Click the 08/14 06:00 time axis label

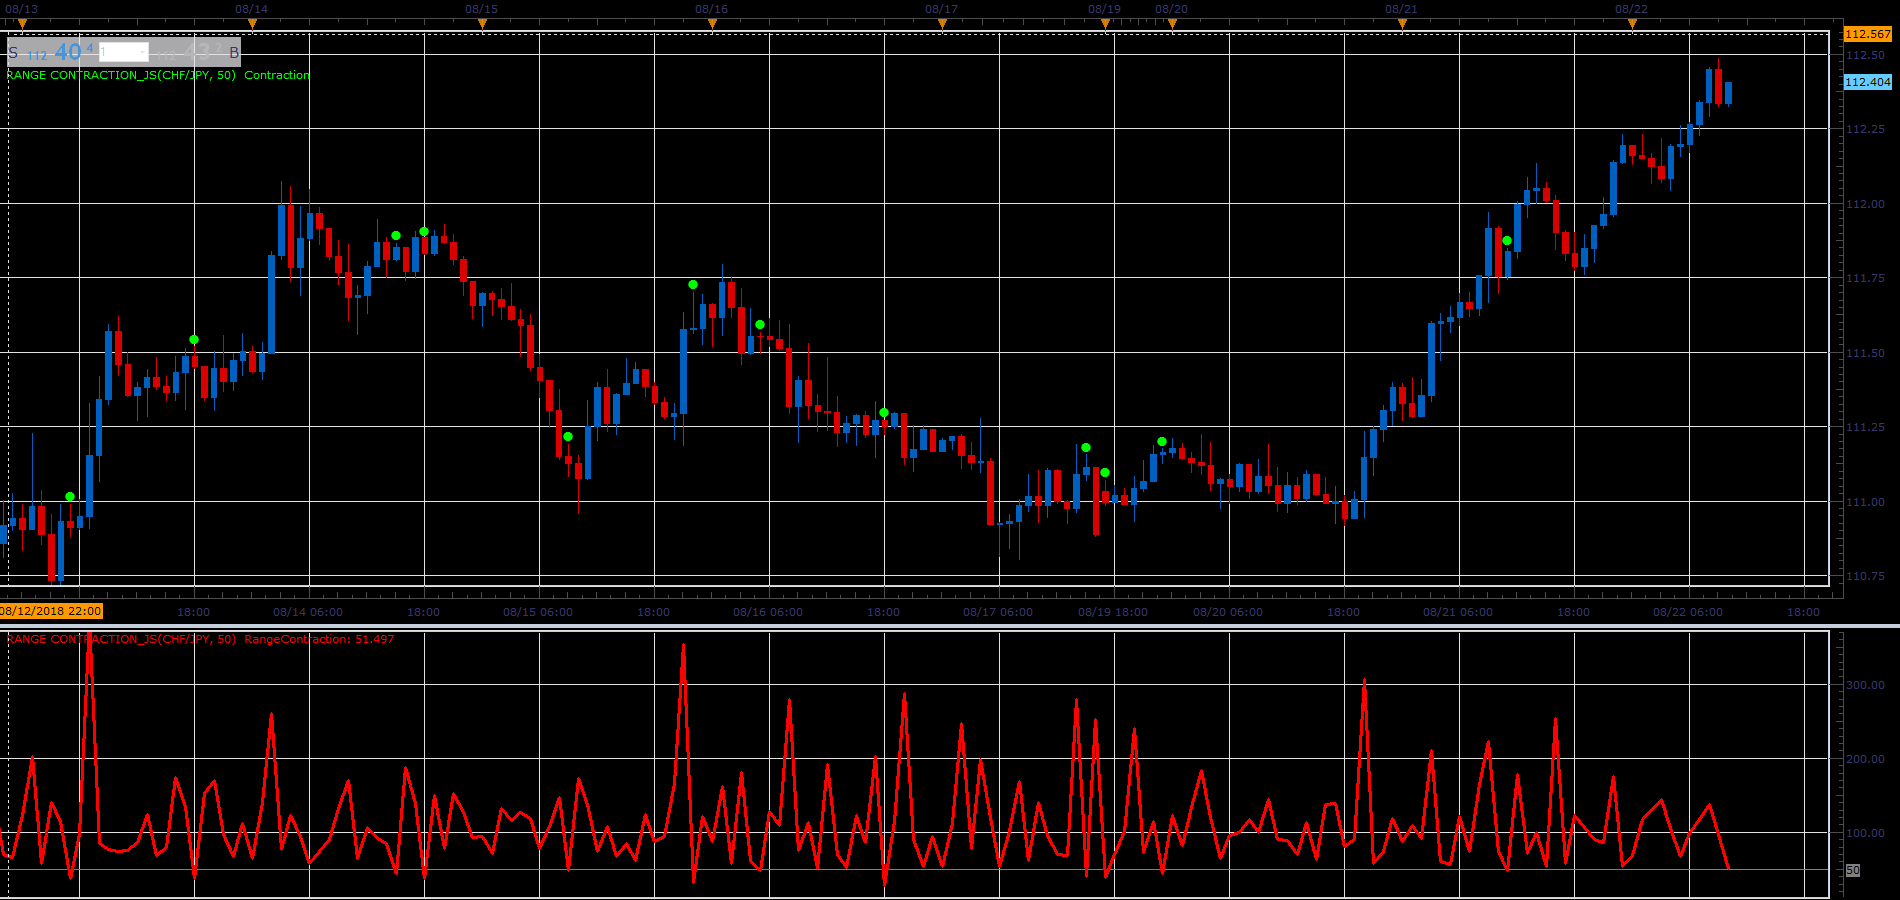[308, 612]
